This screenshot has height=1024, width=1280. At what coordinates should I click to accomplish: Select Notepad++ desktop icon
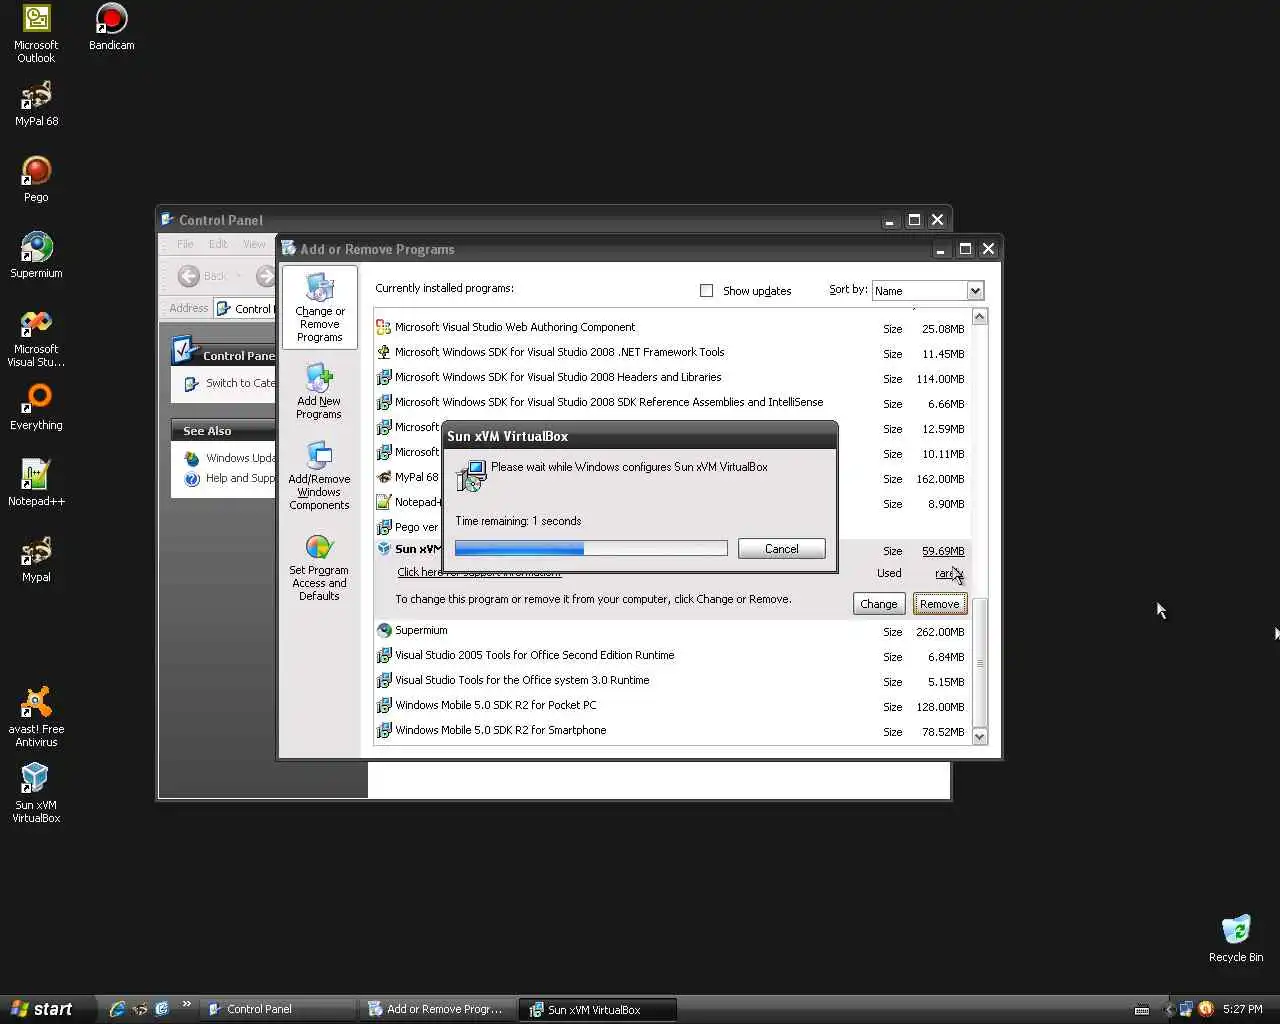(x=36, y=483)
